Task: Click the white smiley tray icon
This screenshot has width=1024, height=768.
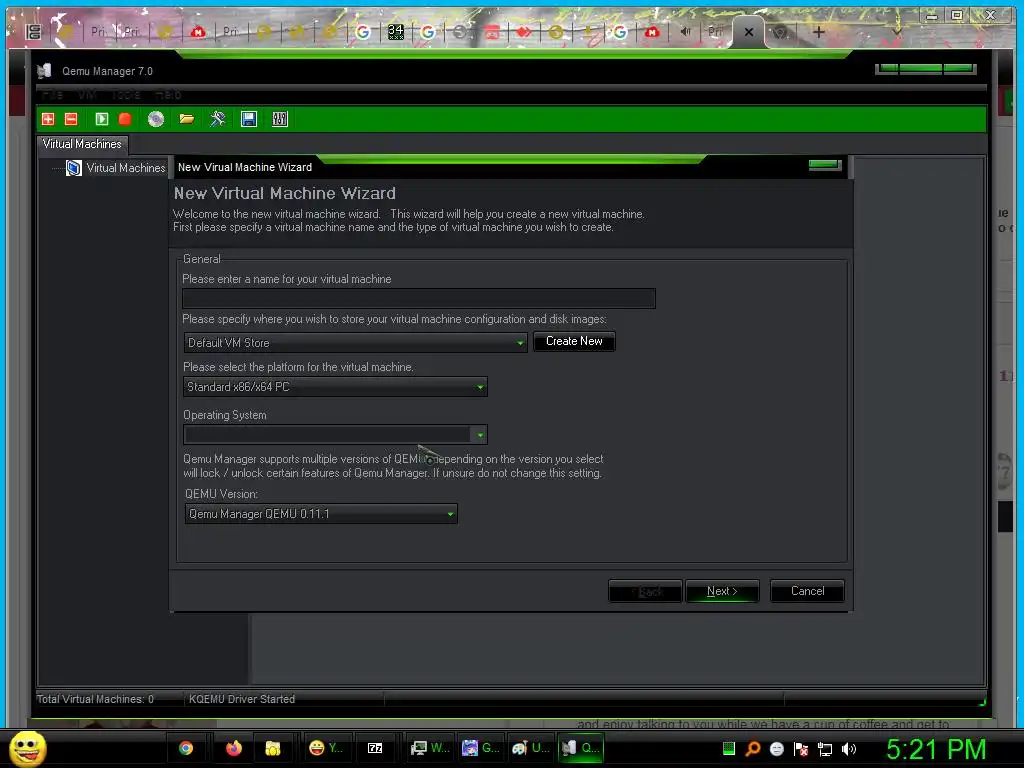Action: 776,749
